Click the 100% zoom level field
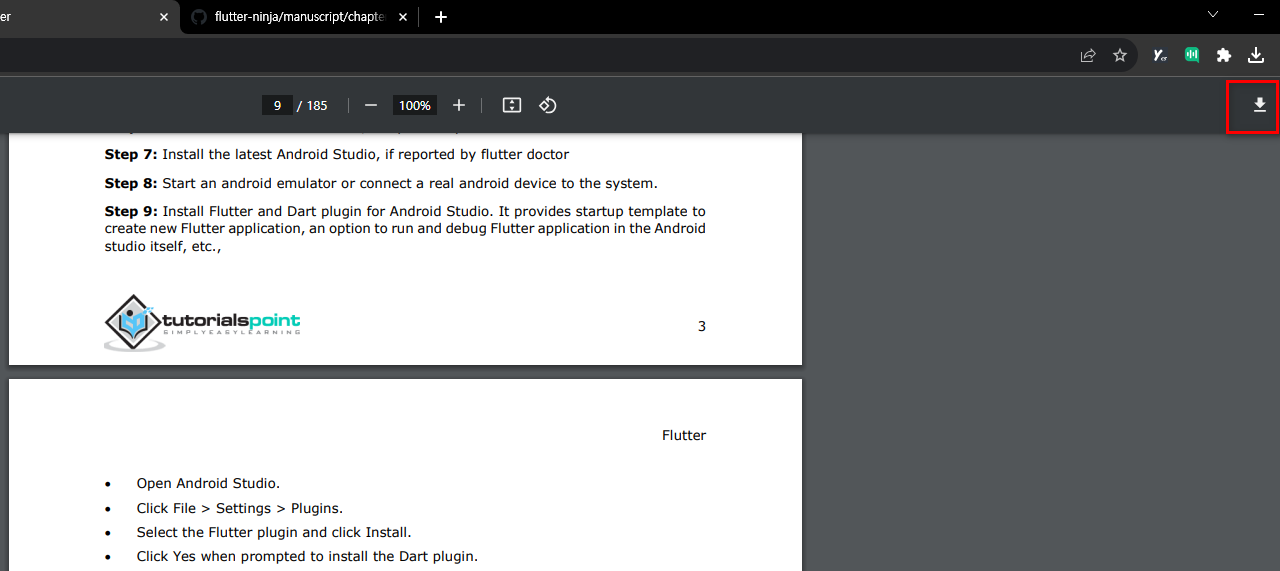1280x571 pixels. click(414, 105)
